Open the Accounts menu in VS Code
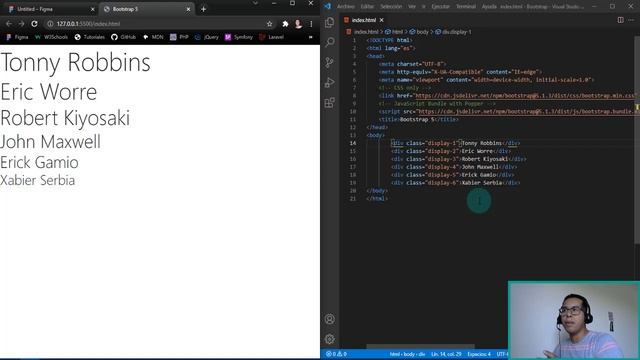Image resolution: width=640 pixels, height=360 pixels. (330, 319)
